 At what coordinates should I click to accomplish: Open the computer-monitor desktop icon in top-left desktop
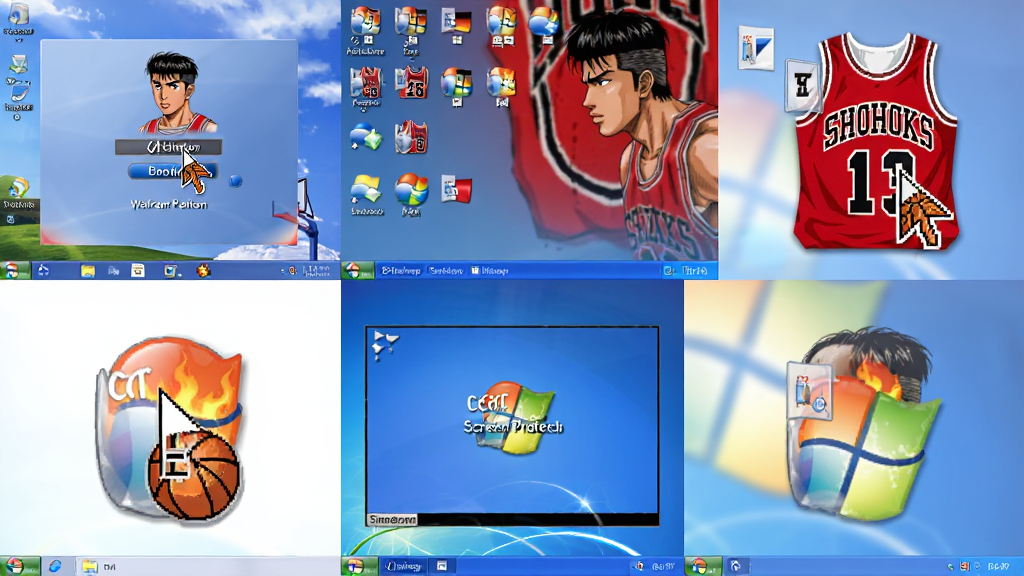pos(18,66)
